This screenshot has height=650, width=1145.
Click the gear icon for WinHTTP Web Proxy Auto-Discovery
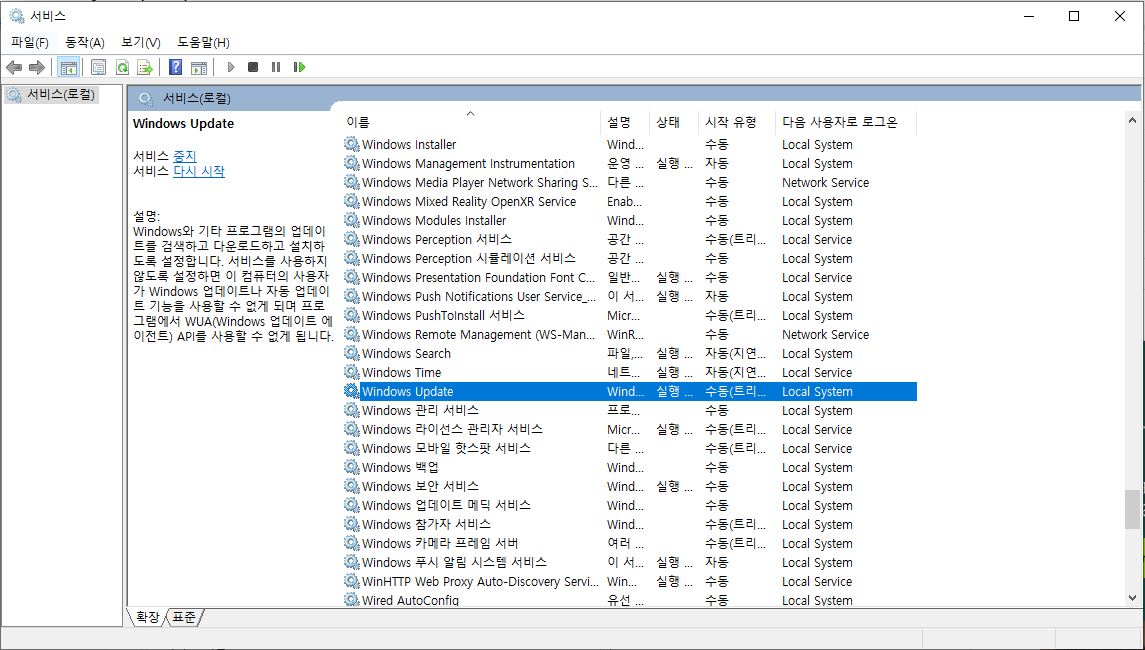[352, 581]
